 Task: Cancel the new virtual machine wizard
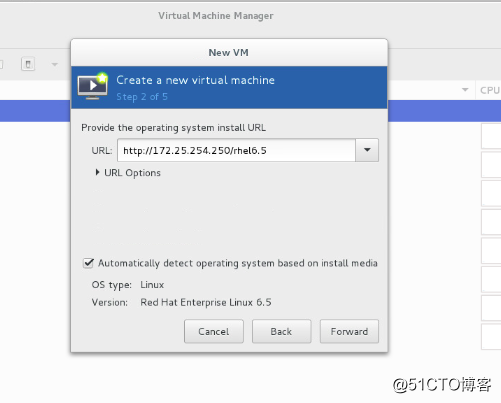pos(214,331)
